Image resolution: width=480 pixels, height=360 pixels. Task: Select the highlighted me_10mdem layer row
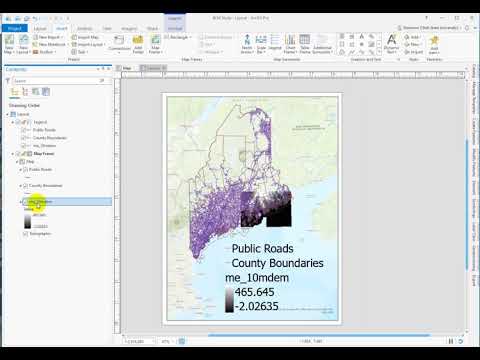pos(66,201)
